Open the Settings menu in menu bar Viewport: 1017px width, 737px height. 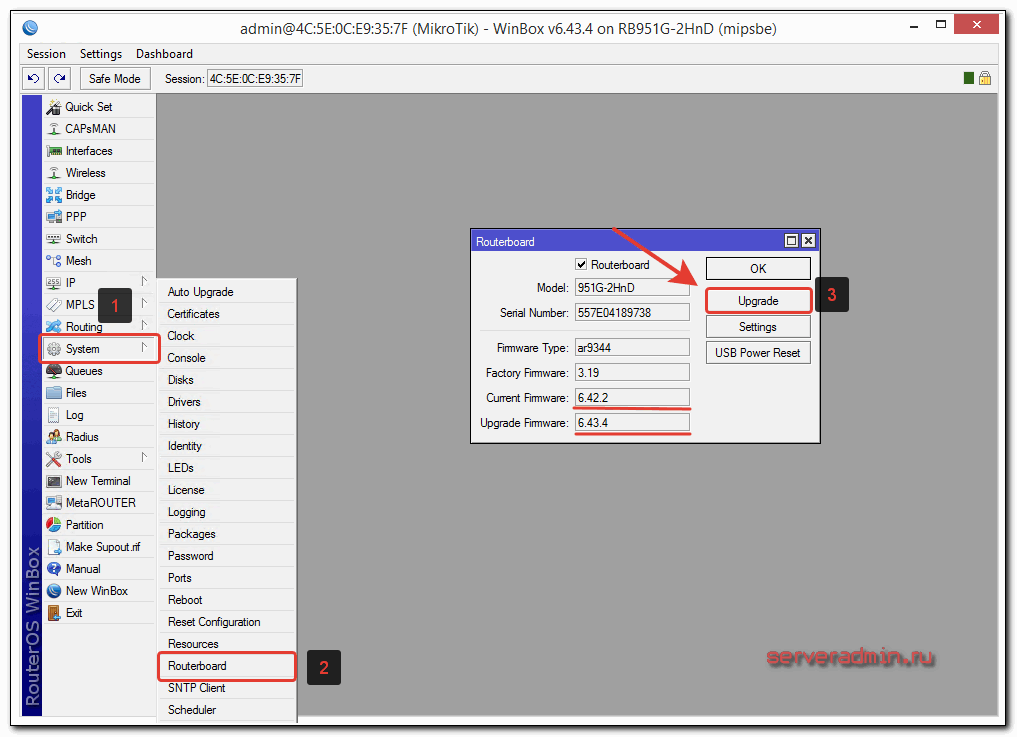(x=101, y=54)
